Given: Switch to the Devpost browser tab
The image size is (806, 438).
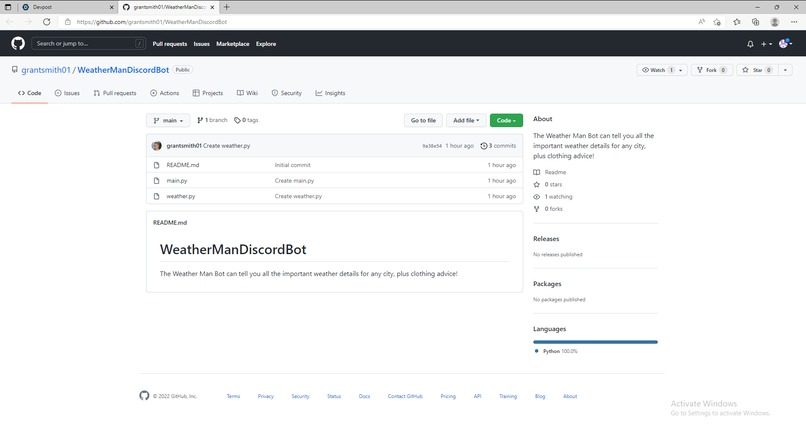Looking at the screenshot, I should click(x=67, y=7).
